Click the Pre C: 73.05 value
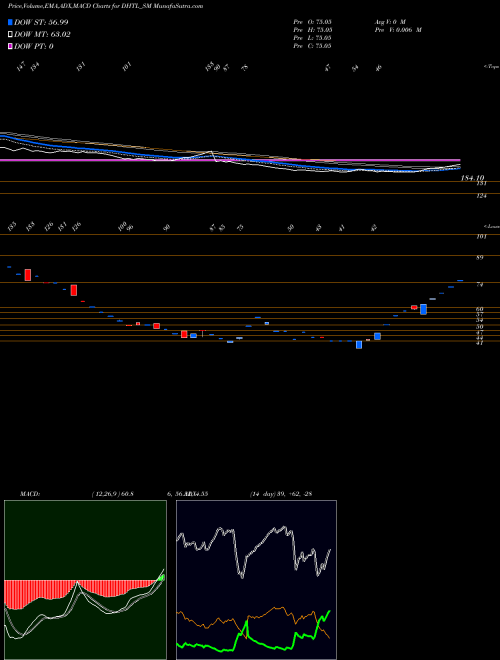500x660 pixels. 313,46
